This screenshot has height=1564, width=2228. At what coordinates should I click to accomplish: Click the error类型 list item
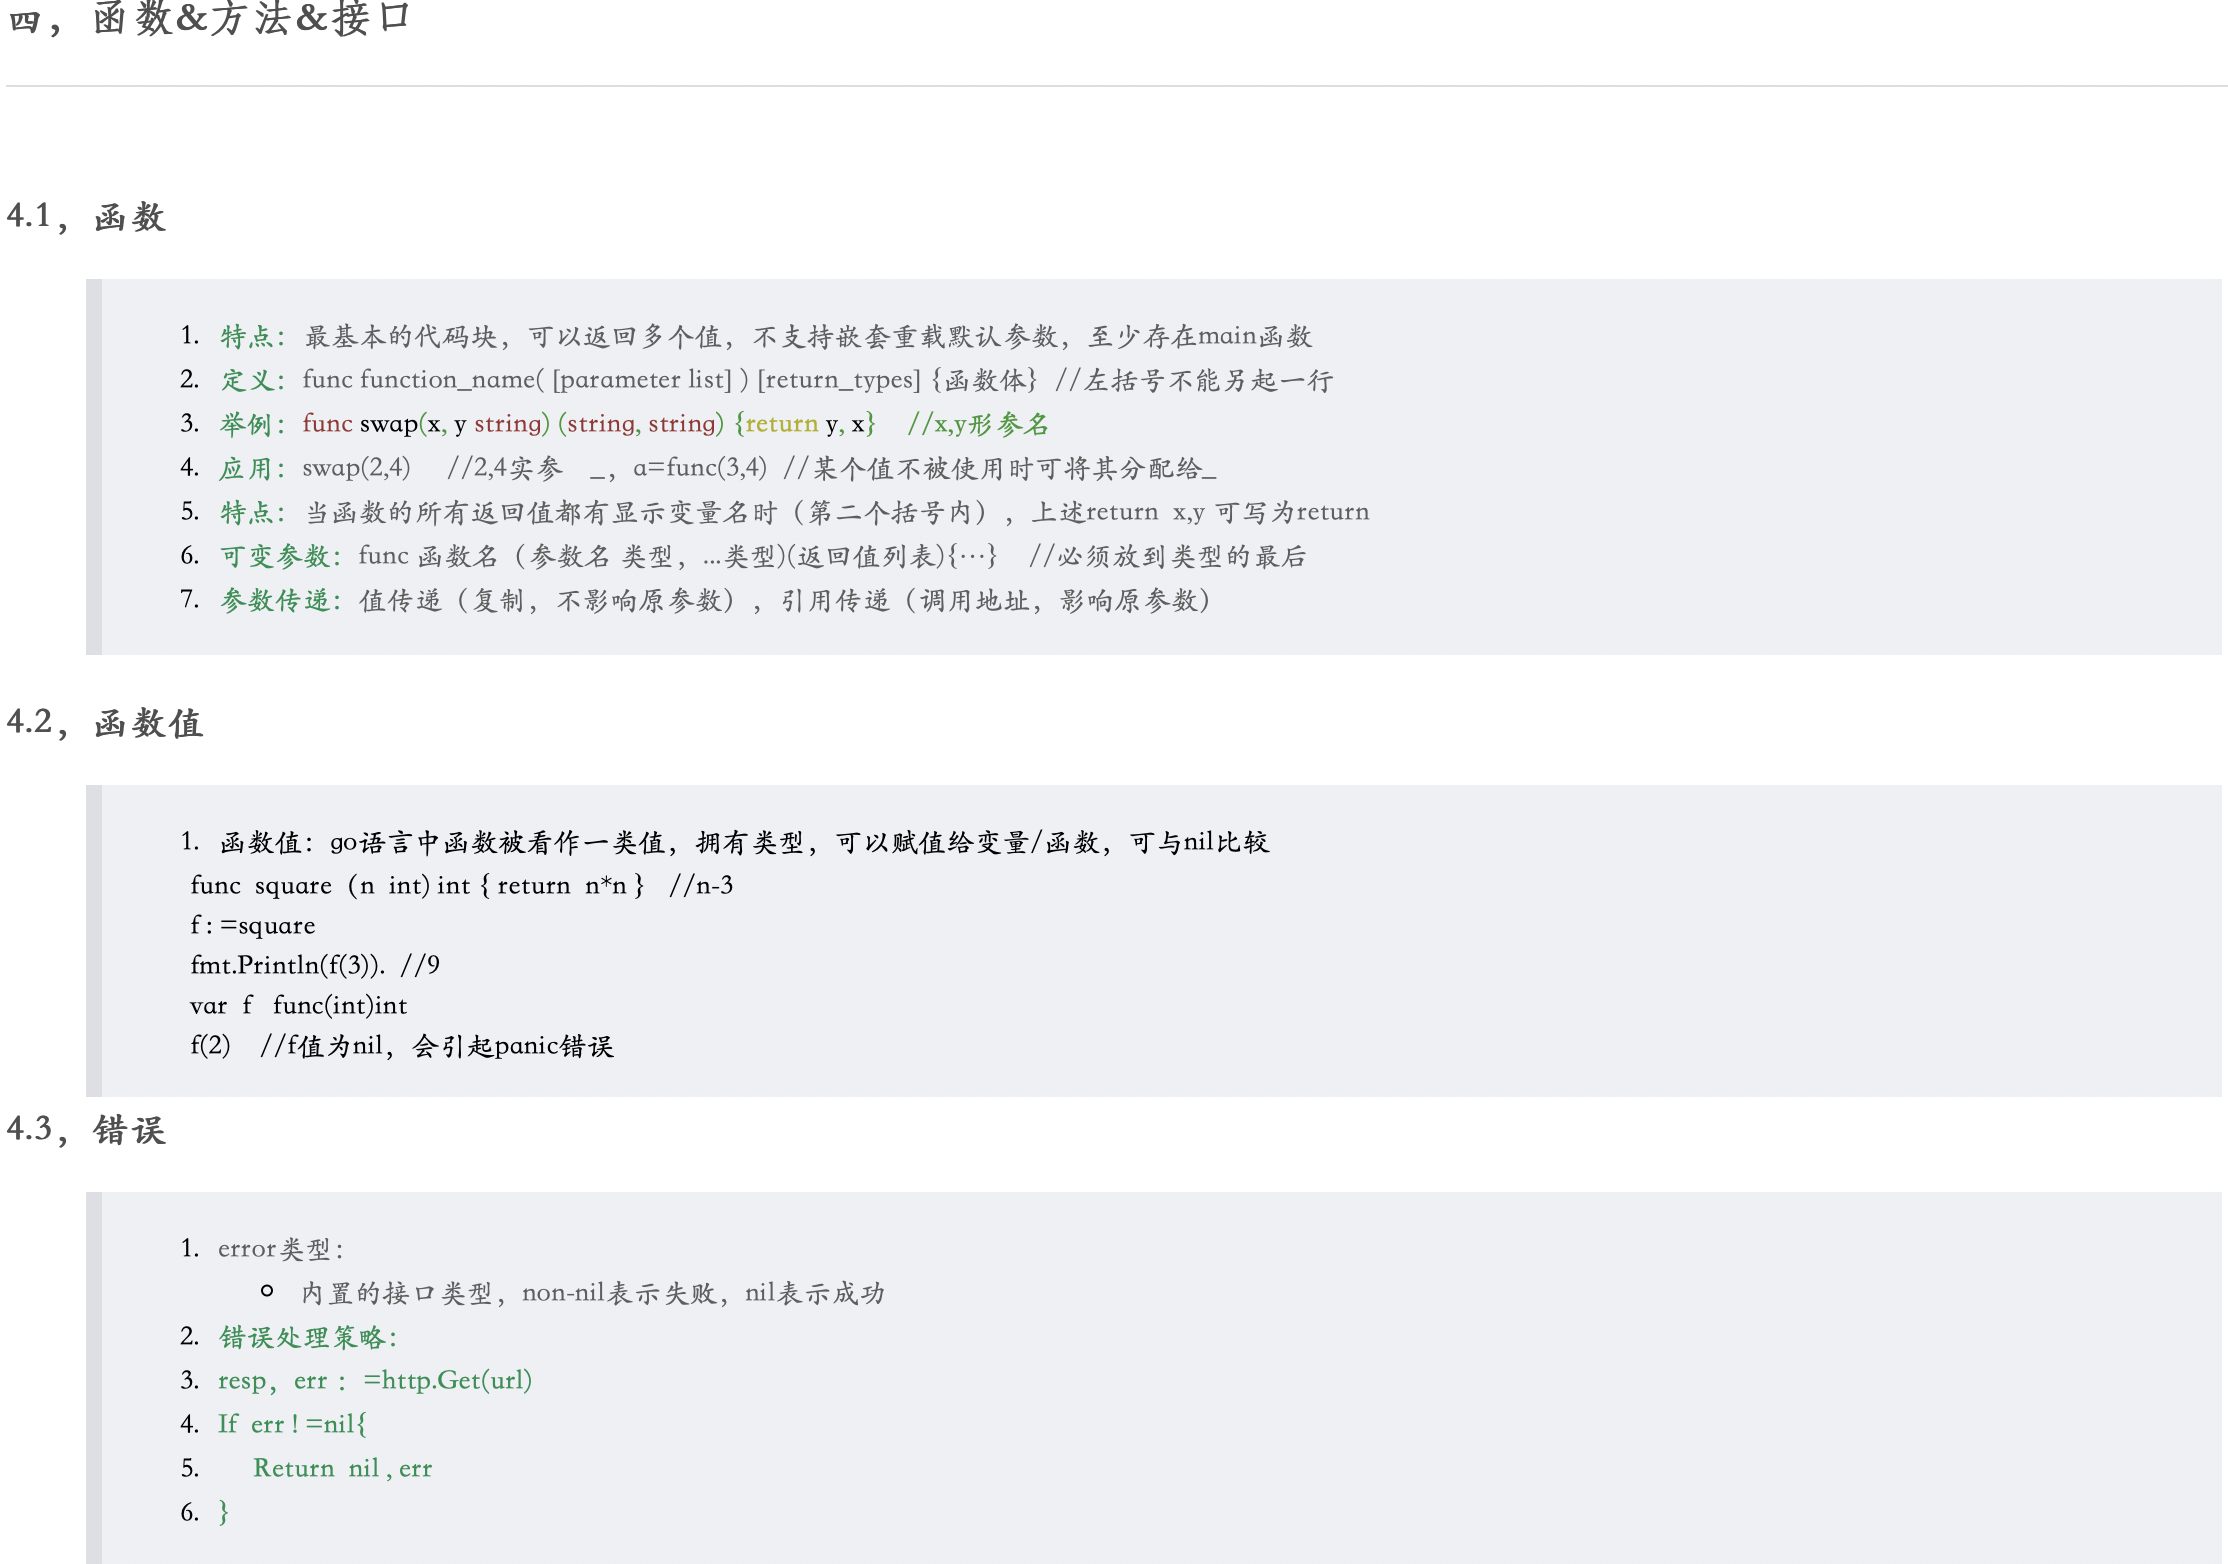point(280,1249)
